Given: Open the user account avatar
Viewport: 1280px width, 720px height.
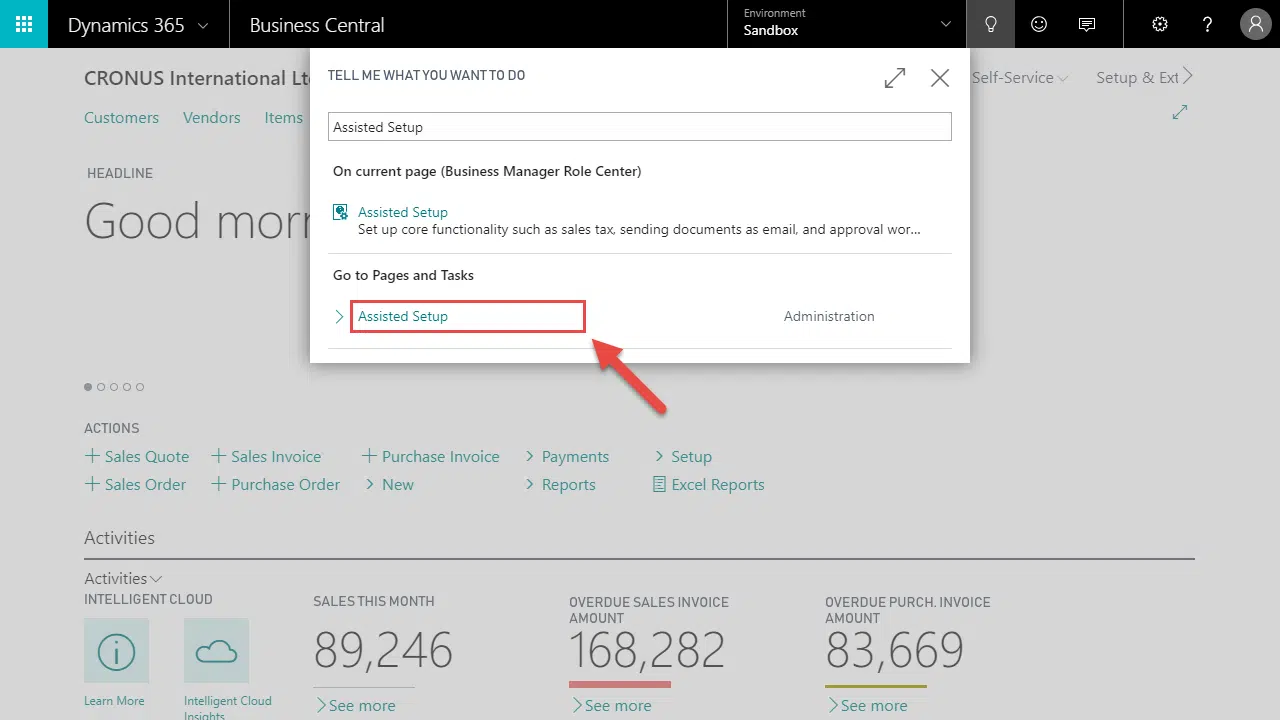Looking at the screenshot, I should tap(1256, 24).
